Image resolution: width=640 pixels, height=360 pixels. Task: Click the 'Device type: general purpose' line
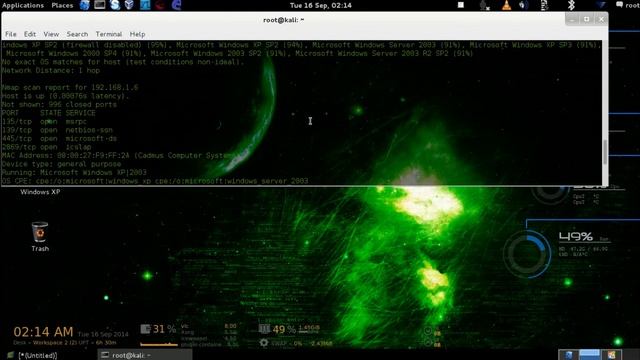pos(61,164)
